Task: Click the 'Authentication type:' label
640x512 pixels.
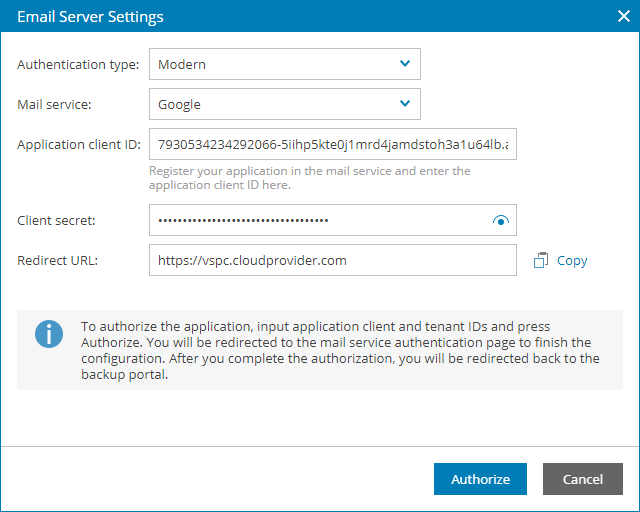Action: pyautogui.click(x=78, y=65)
